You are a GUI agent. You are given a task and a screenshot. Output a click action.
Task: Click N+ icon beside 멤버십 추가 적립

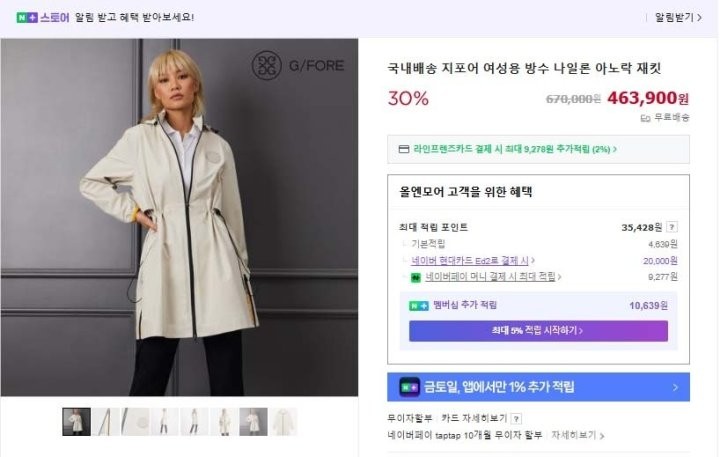pyautogui.click(x=419, y=305)
